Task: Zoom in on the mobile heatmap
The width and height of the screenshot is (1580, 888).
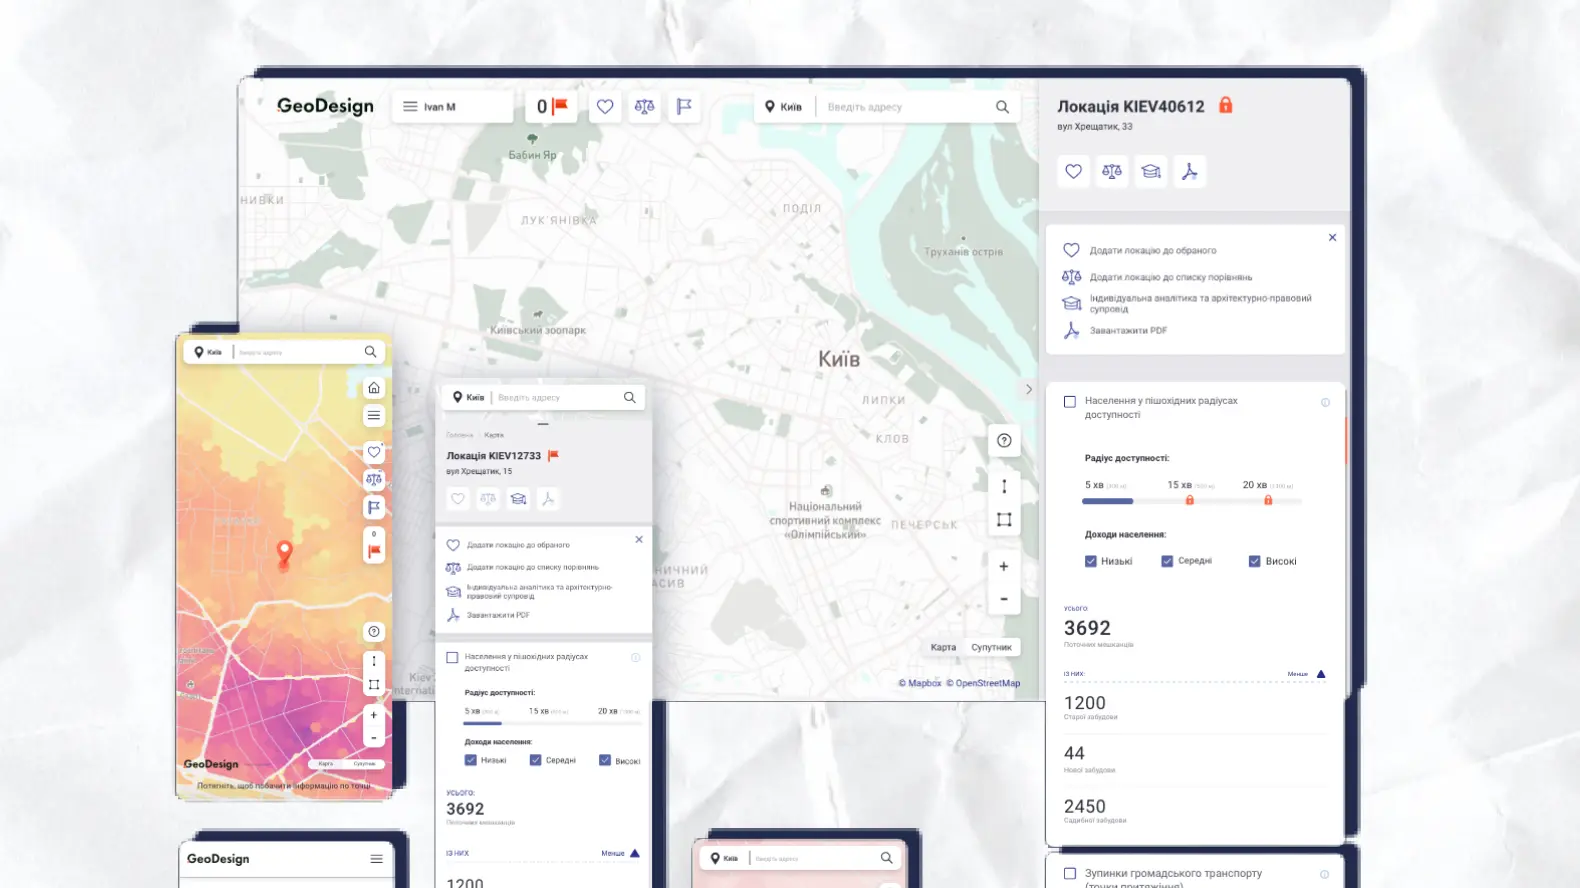Action: (374, 715)
